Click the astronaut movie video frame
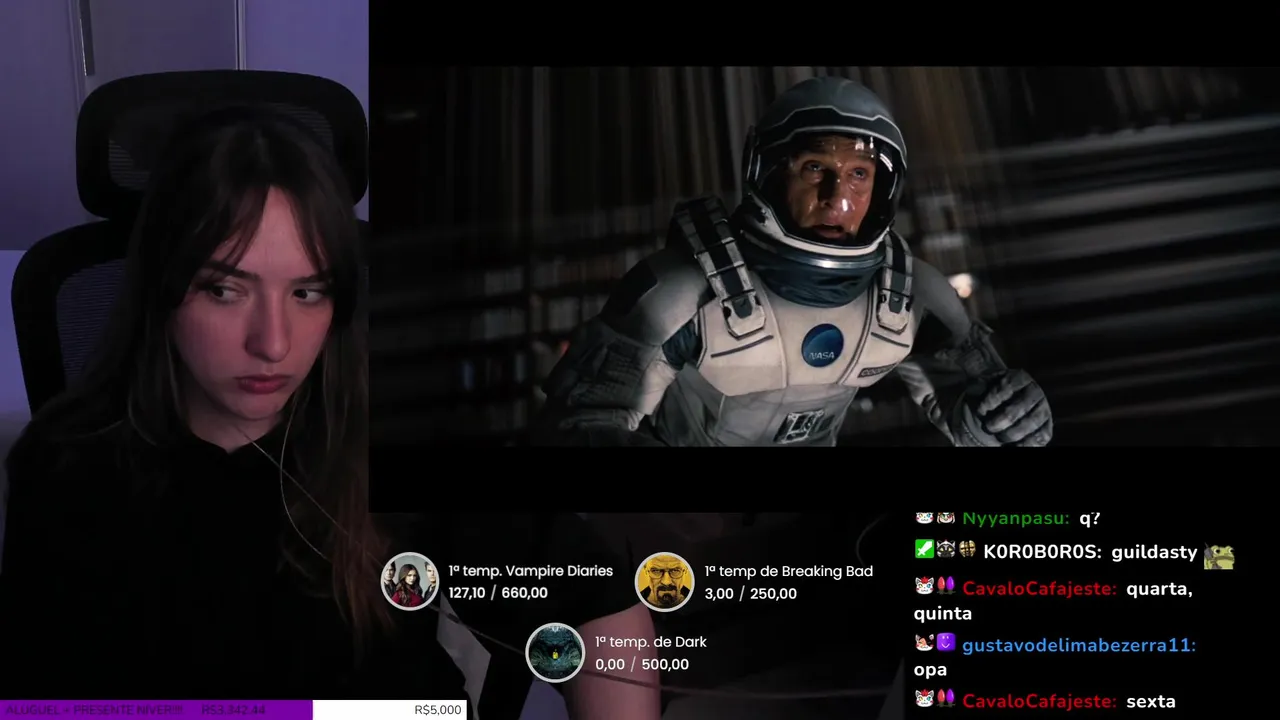1280x720 pixels. tap(825, 256)
